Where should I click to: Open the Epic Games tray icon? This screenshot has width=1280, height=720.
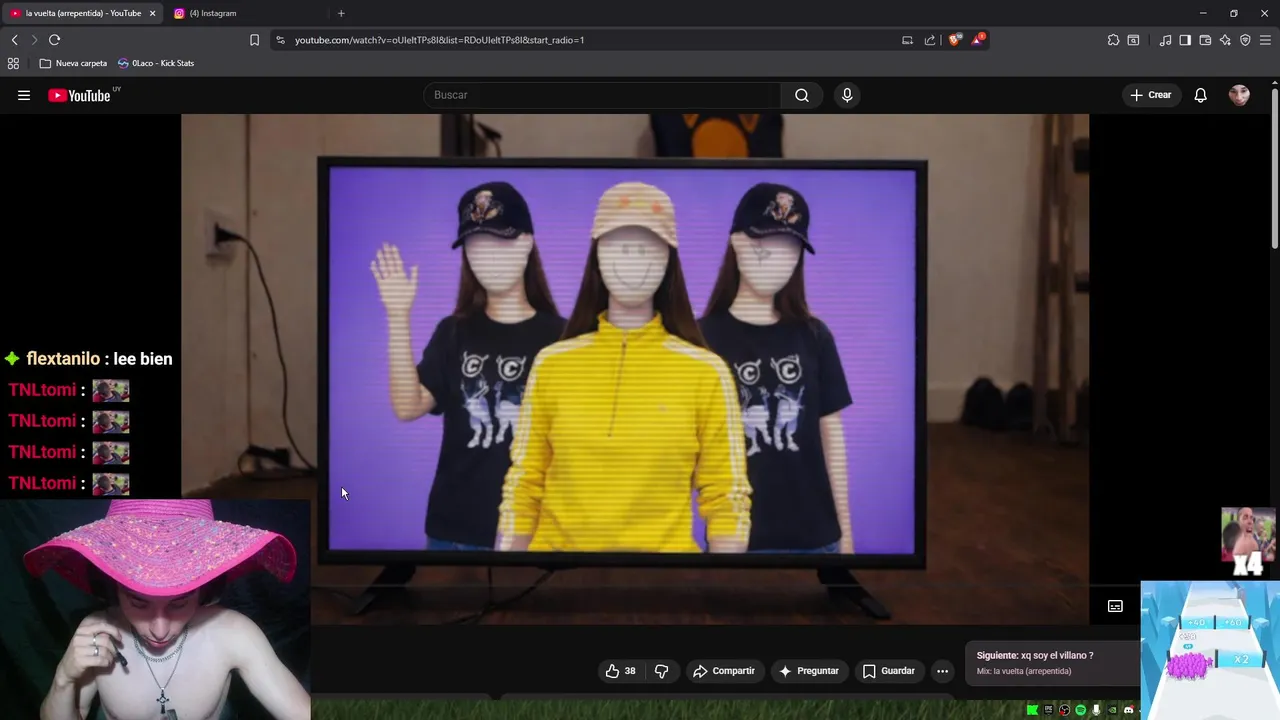1048,710
